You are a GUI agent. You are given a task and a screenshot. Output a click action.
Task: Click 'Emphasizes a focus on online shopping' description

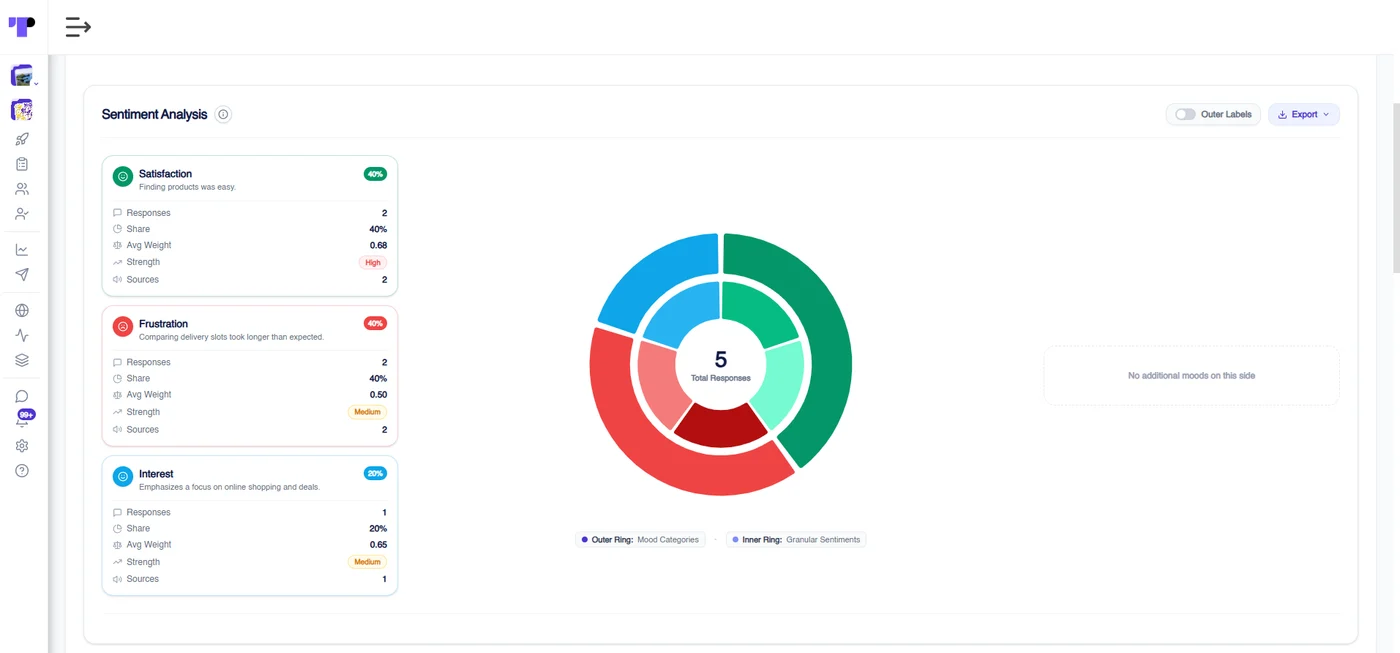click(229, 487)
